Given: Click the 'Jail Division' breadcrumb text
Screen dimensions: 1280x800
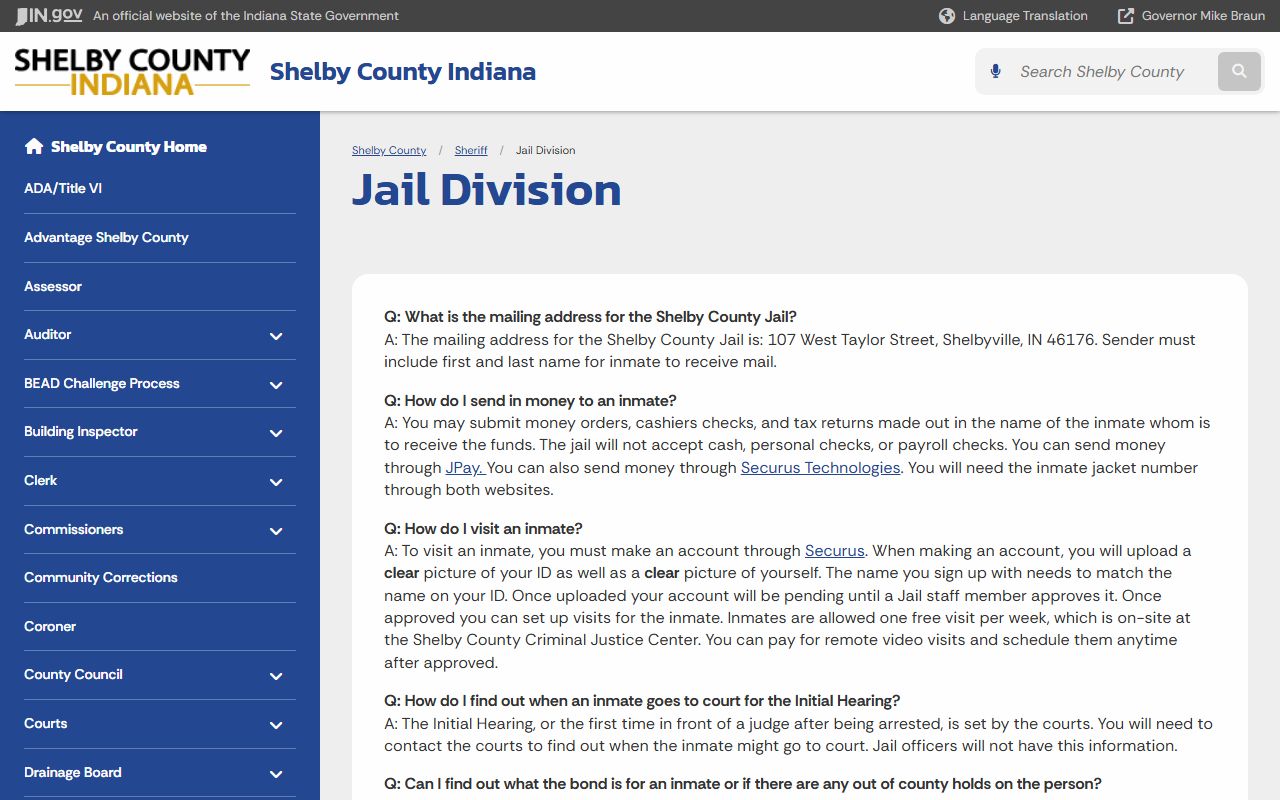Looking at the screenshot, I should tap(546, 150).
